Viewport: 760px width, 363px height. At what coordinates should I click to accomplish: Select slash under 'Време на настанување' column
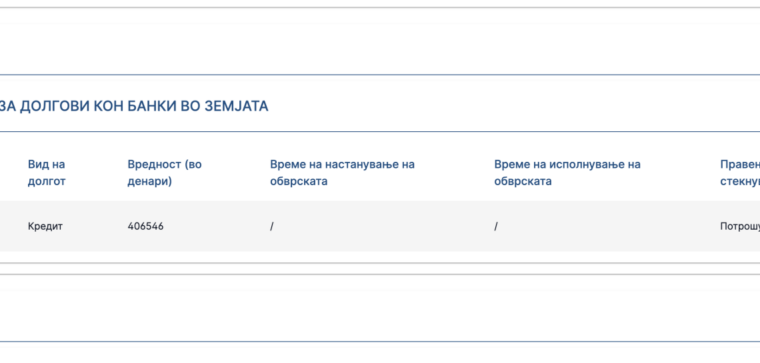(271, 226)
